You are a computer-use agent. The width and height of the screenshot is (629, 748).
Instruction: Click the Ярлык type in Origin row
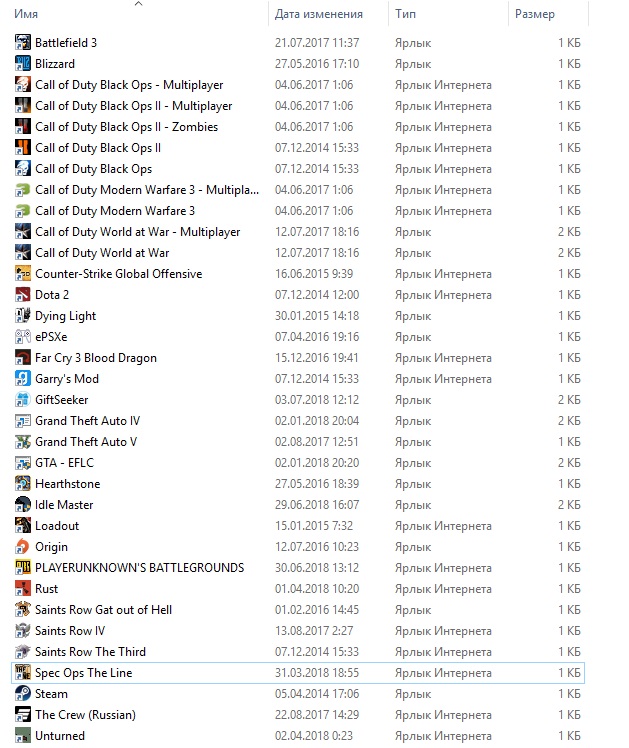click(413, 547)
